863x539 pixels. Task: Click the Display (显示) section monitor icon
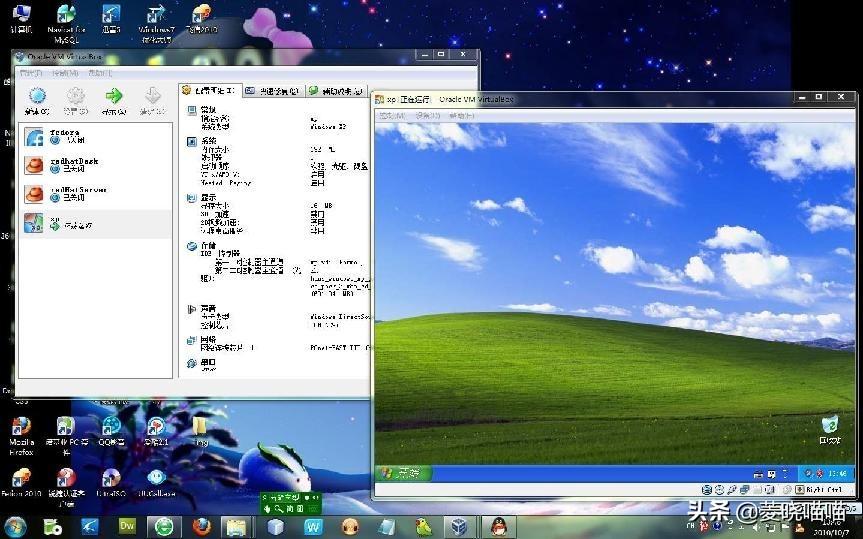tap(192, 198)
